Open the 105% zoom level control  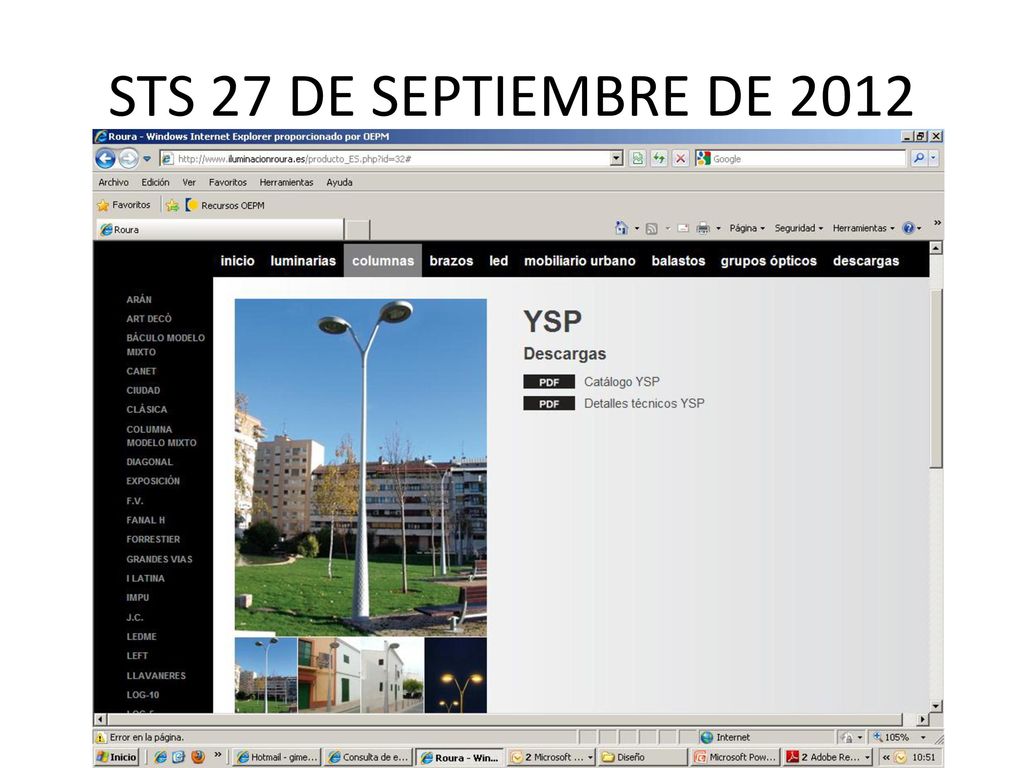(901, 737)
